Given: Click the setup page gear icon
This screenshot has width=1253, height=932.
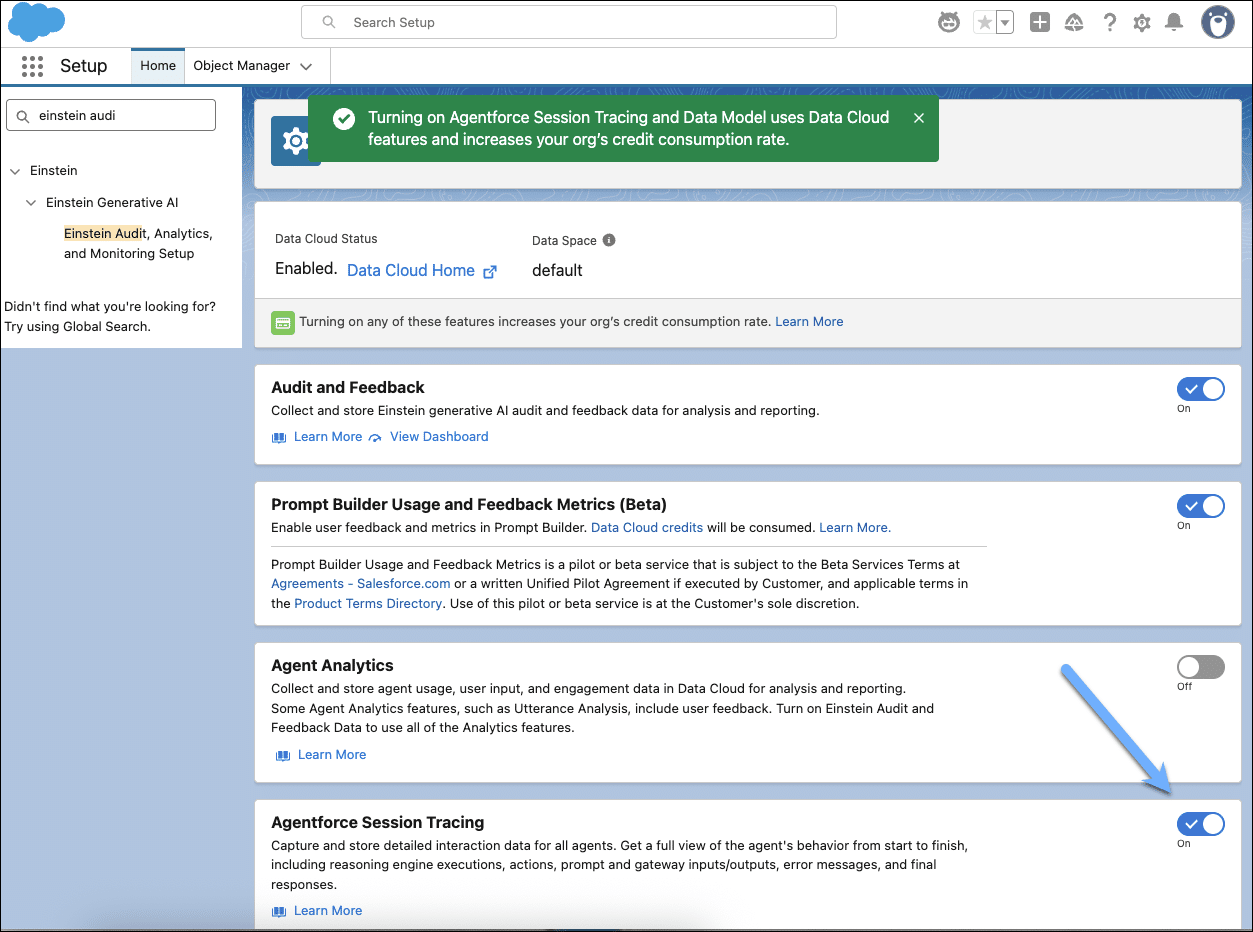Looking at the screenshot, I should pos(296,141).
